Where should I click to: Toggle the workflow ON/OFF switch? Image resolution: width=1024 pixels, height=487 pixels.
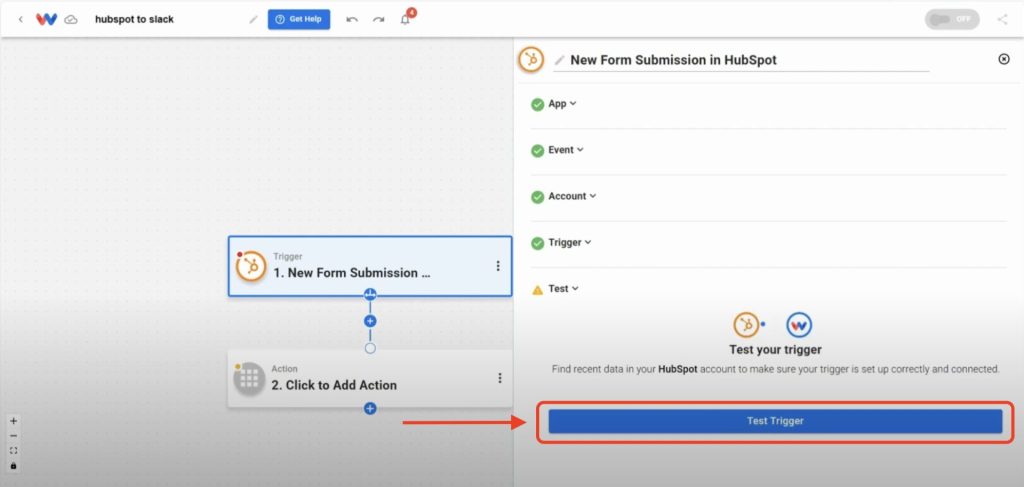click(x=952, y=19)
